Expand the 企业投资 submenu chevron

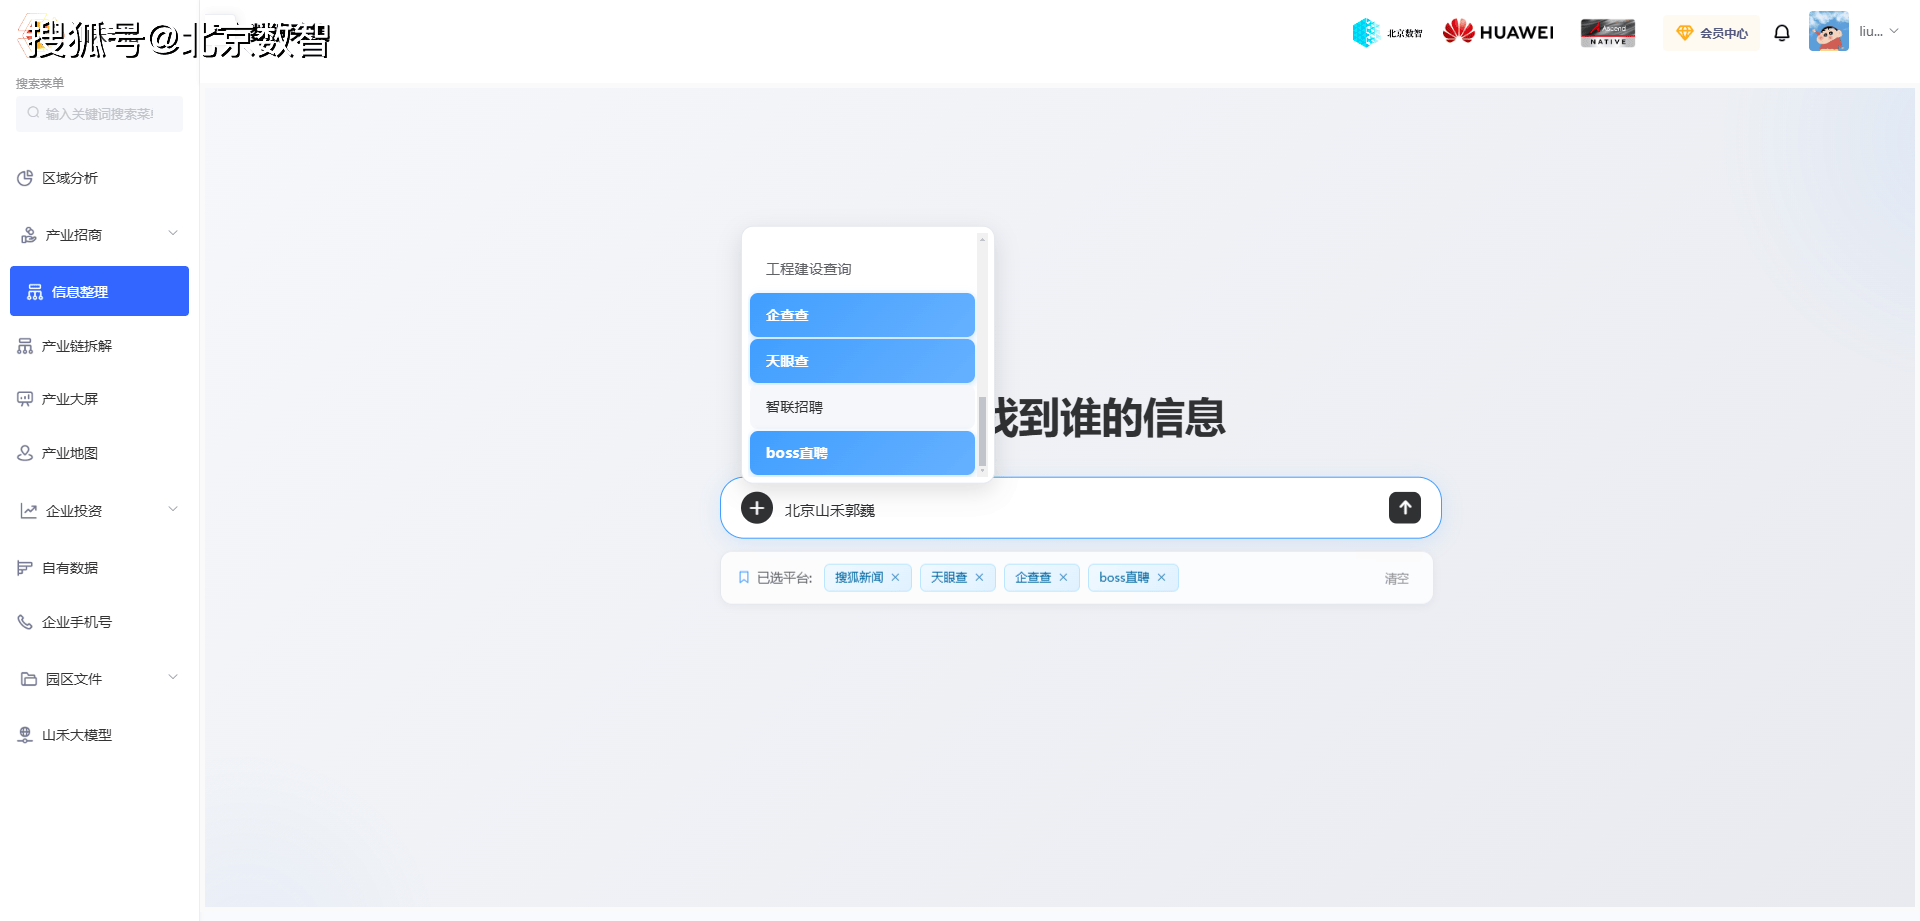pos(173,510)
